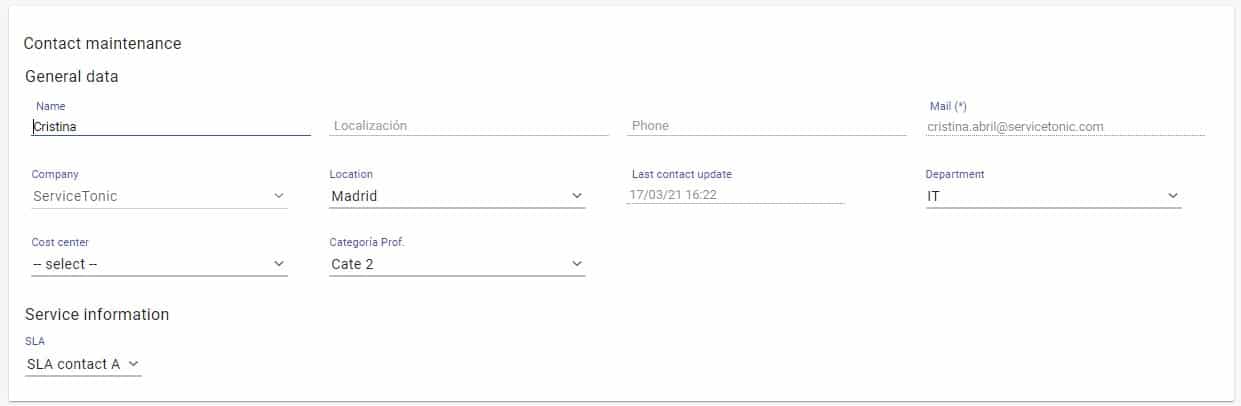Click the chevron arrow beside Madrid
This screenshot has width=1241, height=406.
[577, 196]
